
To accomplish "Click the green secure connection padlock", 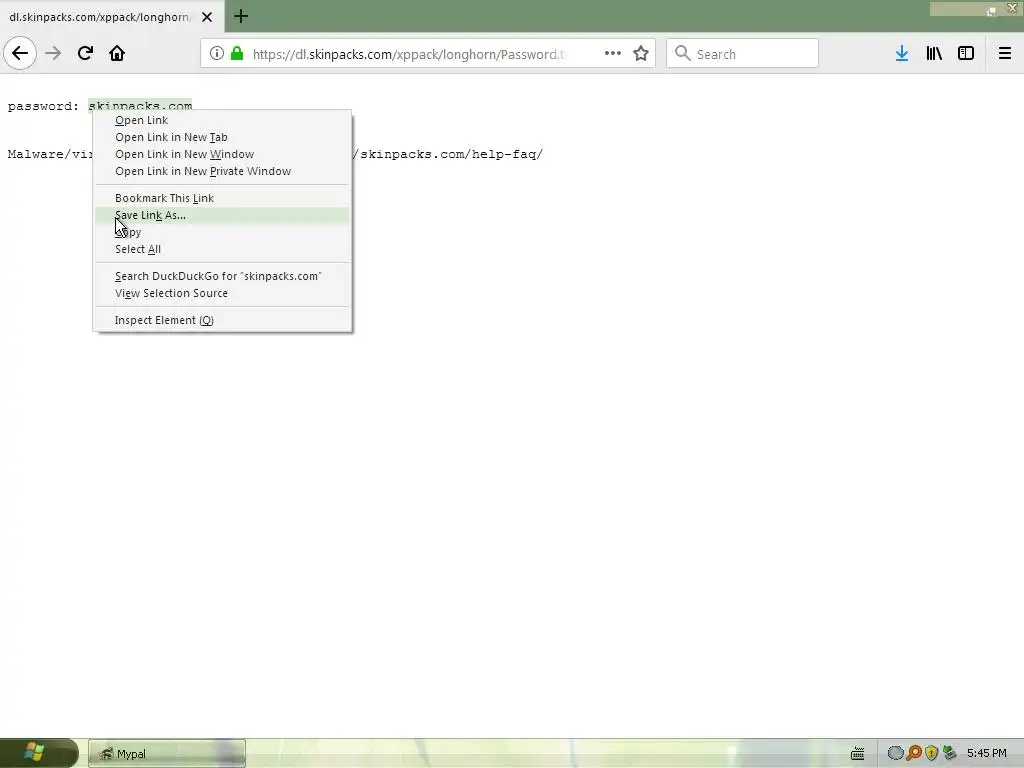I will [237, 54].
